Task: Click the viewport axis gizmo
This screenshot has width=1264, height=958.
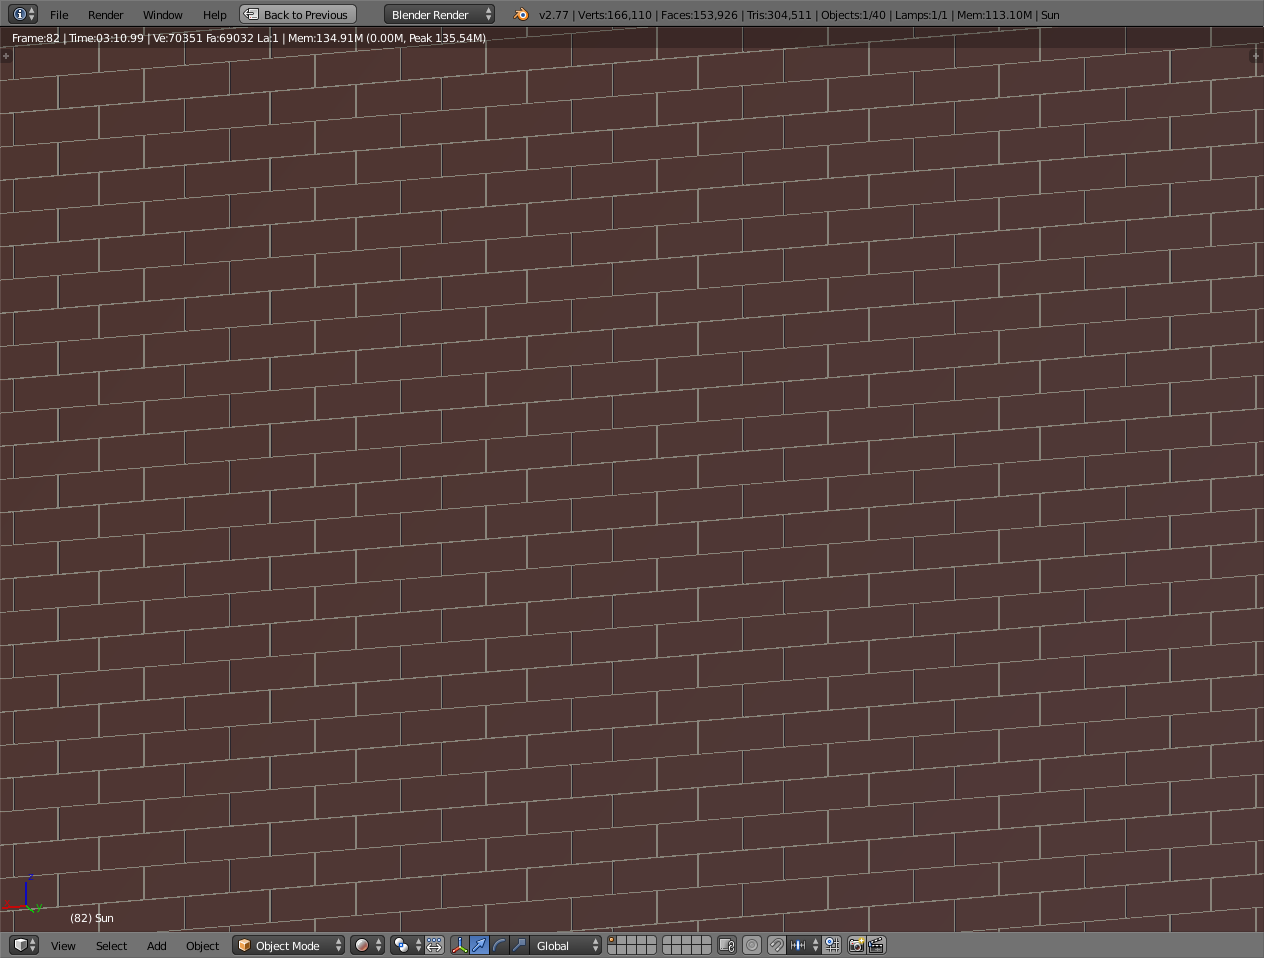Action: [x=23, y=894]
